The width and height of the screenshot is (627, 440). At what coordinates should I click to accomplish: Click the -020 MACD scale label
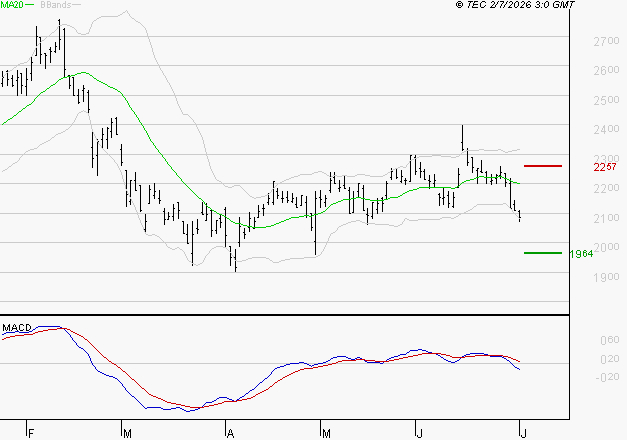607,377
